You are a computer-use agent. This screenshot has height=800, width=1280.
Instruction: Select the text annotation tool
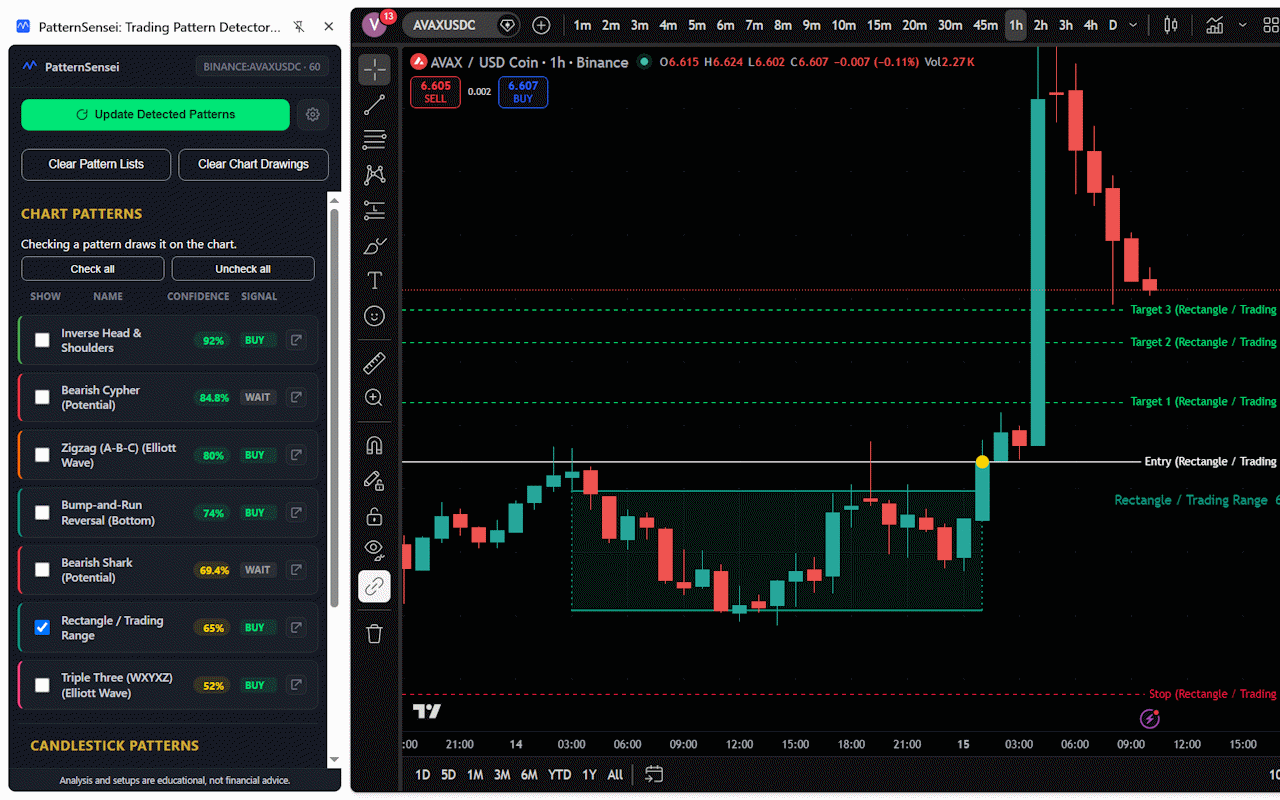click(374, 281)
